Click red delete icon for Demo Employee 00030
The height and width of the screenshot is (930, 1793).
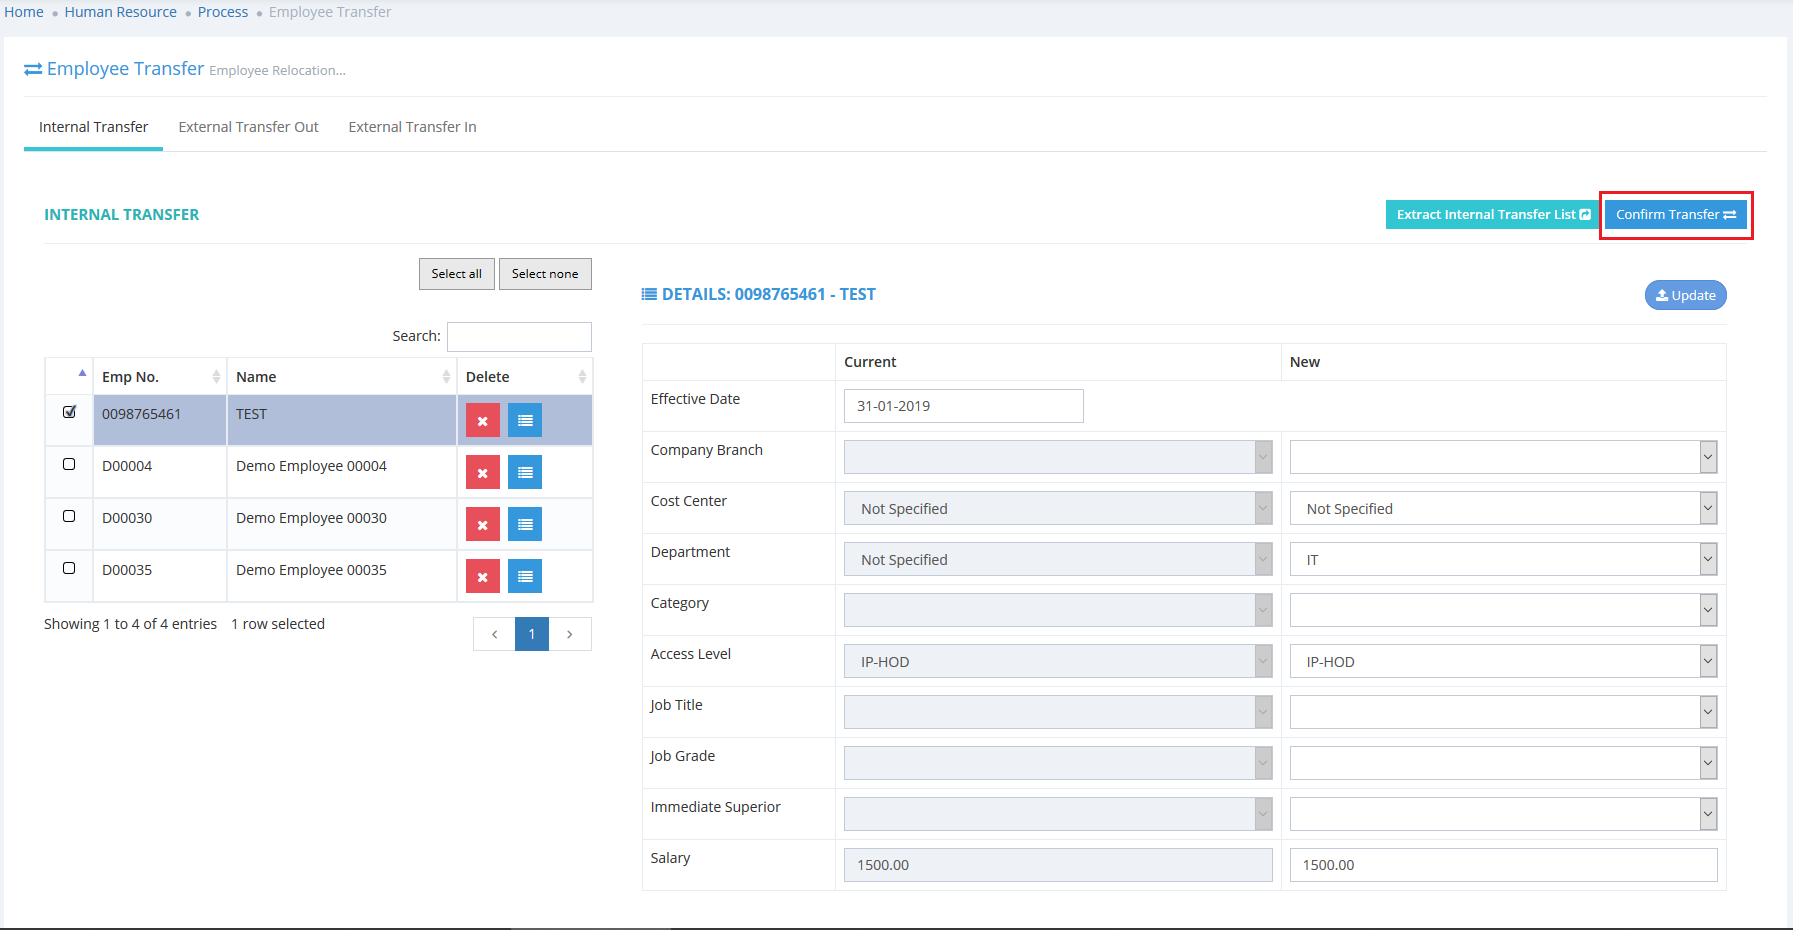tap(482, 525)
